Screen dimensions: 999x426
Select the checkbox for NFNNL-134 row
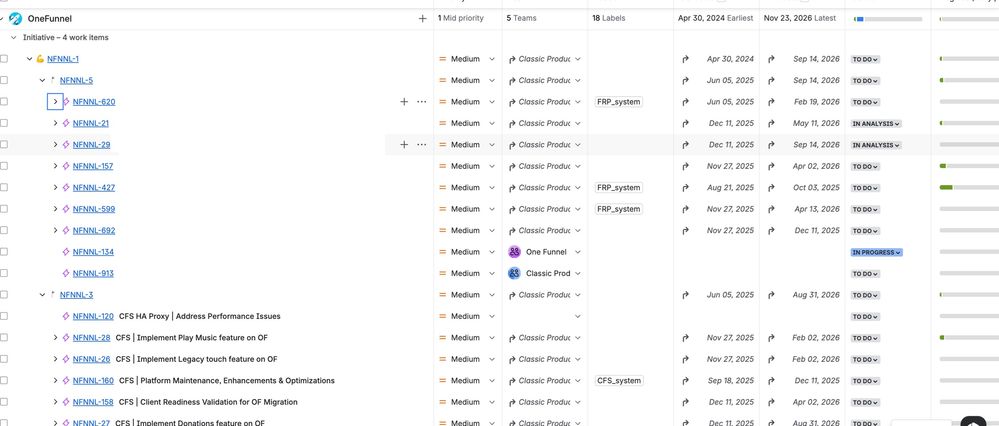click(x=4, y=252)
